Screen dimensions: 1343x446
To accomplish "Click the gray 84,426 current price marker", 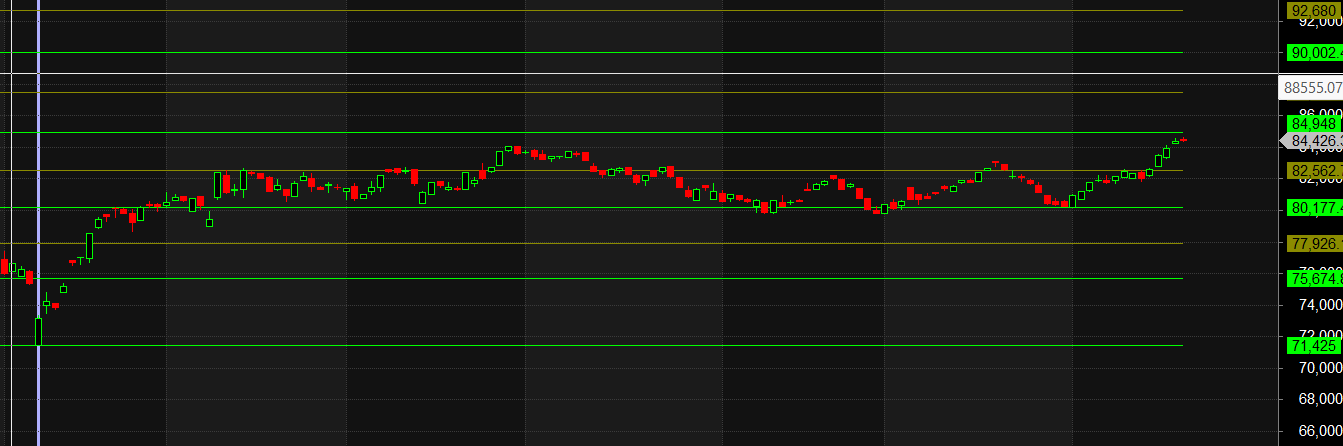I will 1312,141.
